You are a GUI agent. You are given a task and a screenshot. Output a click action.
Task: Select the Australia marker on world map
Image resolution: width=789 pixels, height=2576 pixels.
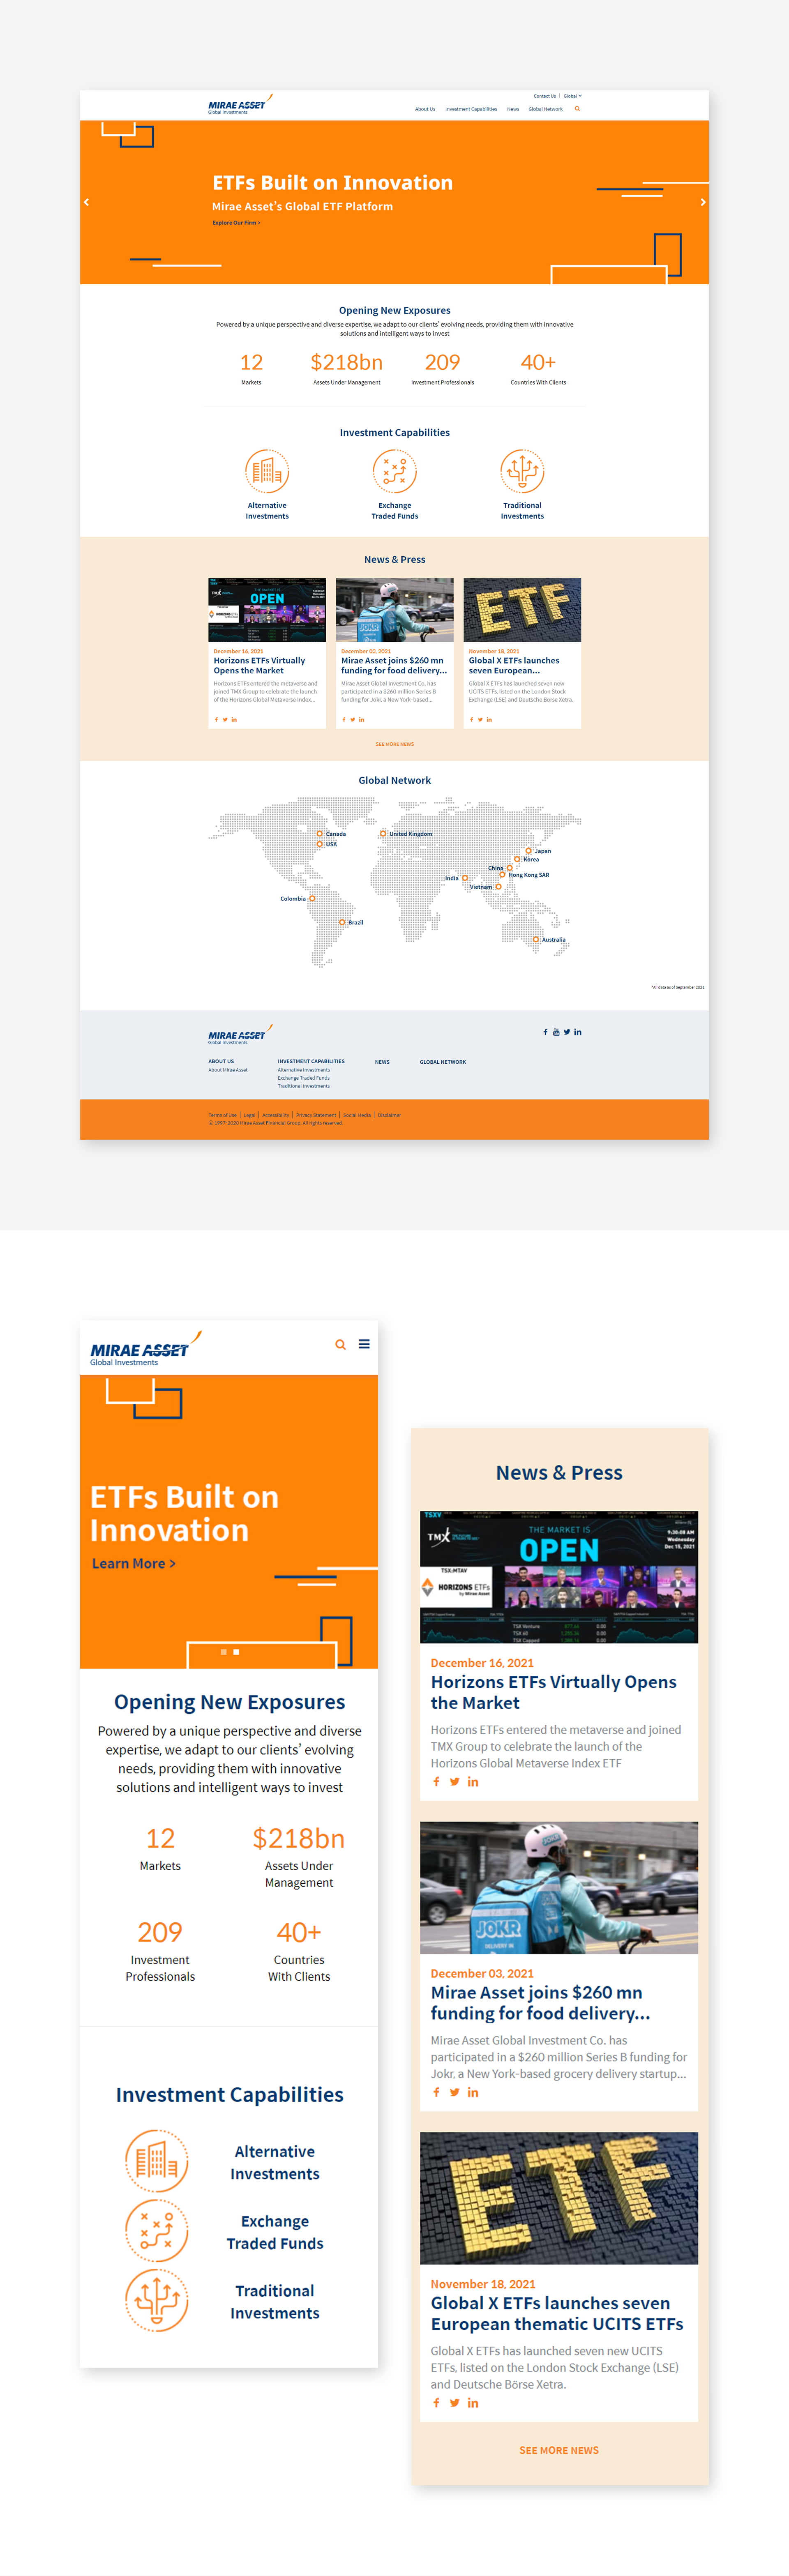(x=536, y=939)
